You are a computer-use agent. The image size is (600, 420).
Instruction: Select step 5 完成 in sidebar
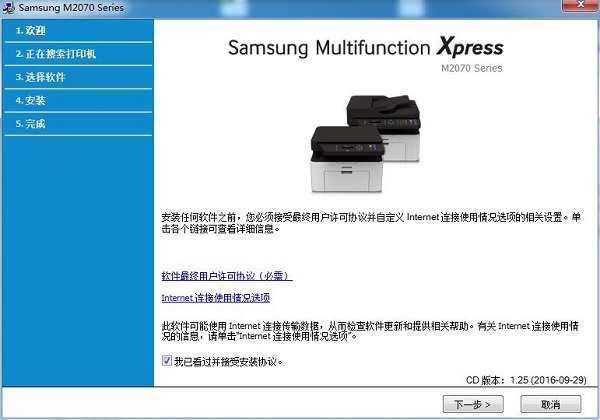coord(78,124)
